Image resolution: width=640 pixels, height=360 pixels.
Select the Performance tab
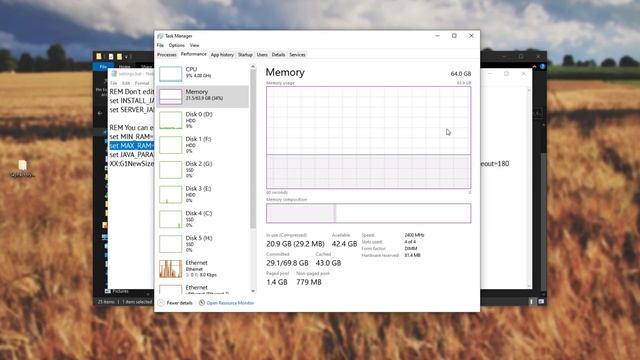tap(193, 54)
